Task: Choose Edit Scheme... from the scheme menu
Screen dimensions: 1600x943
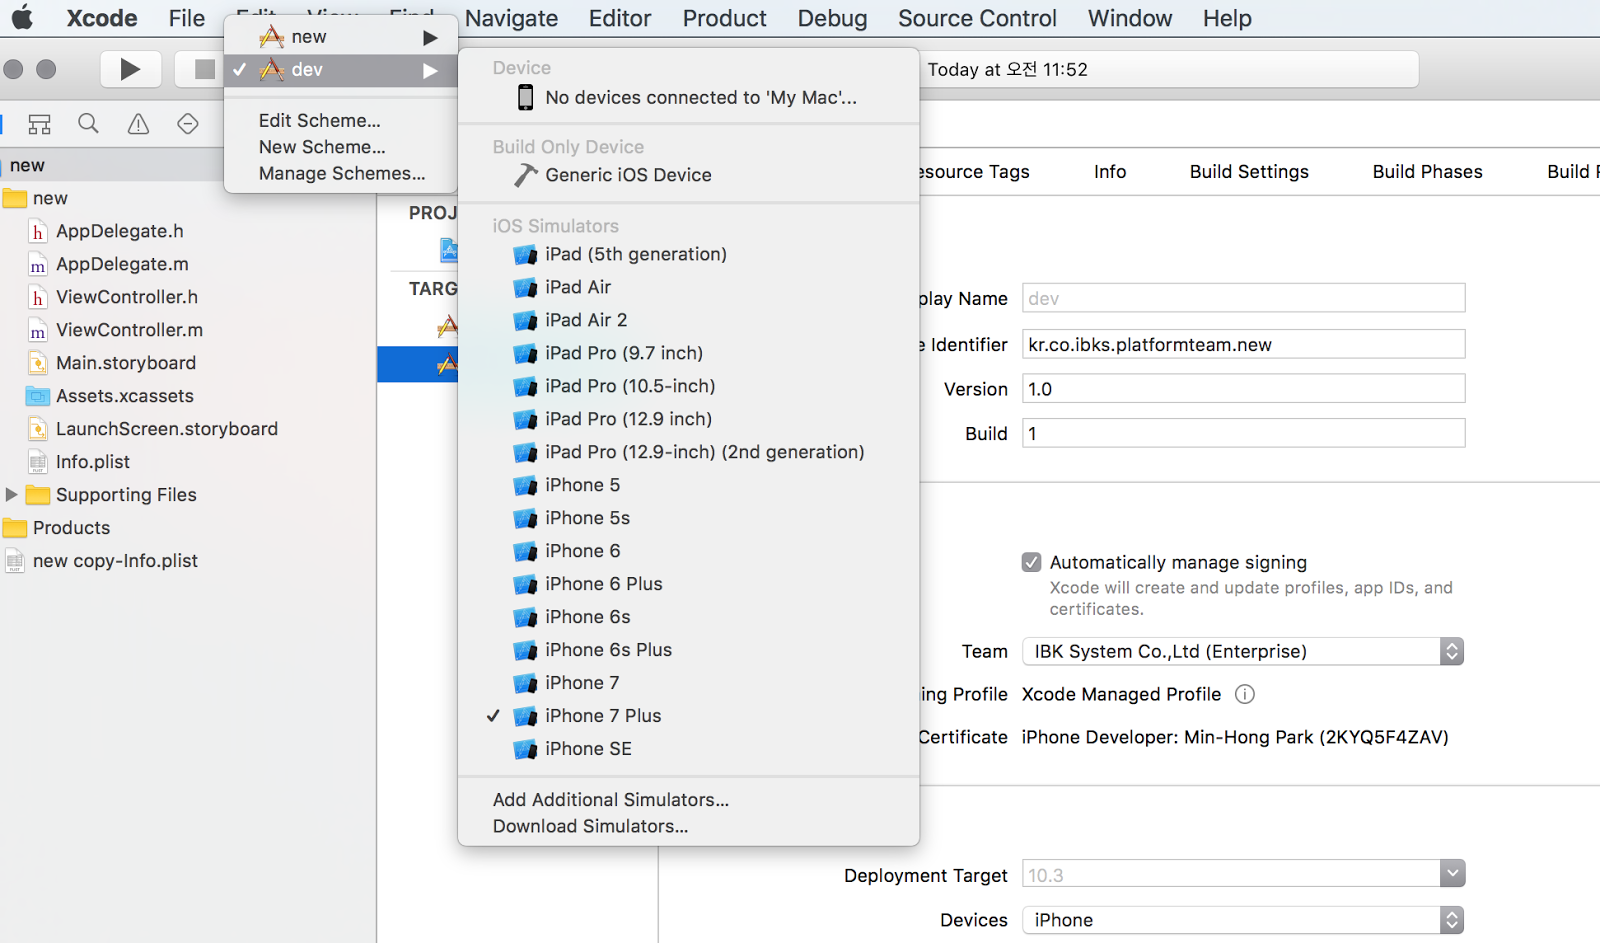Action: [x=319, y=121]
